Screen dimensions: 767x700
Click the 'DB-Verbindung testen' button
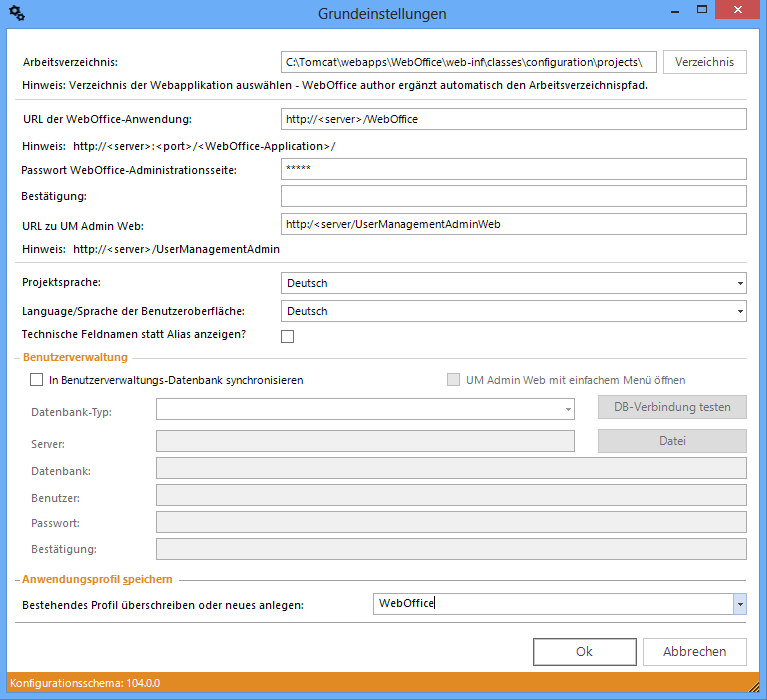coord(672,407)
